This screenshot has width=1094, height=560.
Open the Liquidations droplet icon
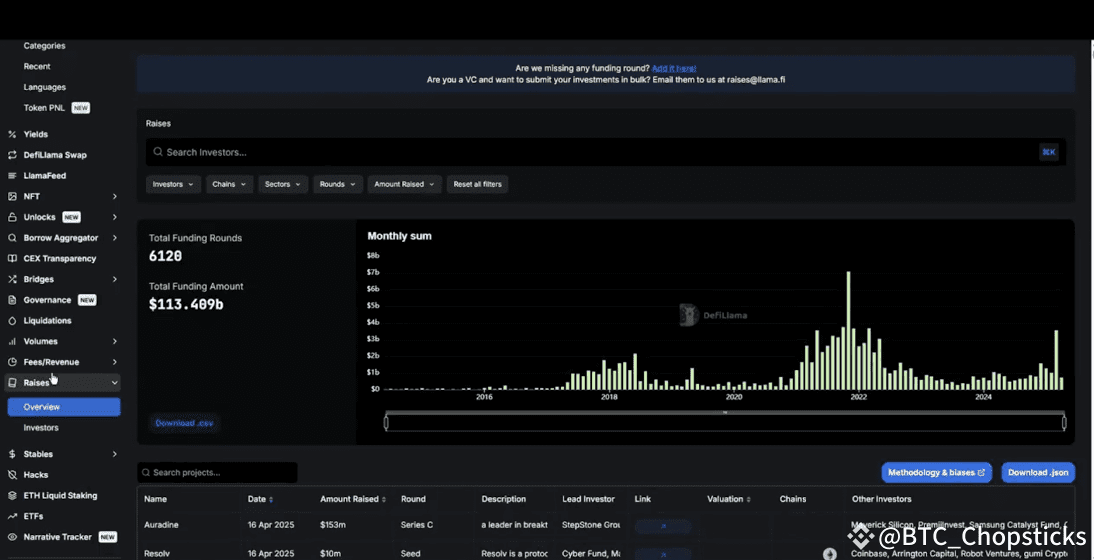click(12, 321)
